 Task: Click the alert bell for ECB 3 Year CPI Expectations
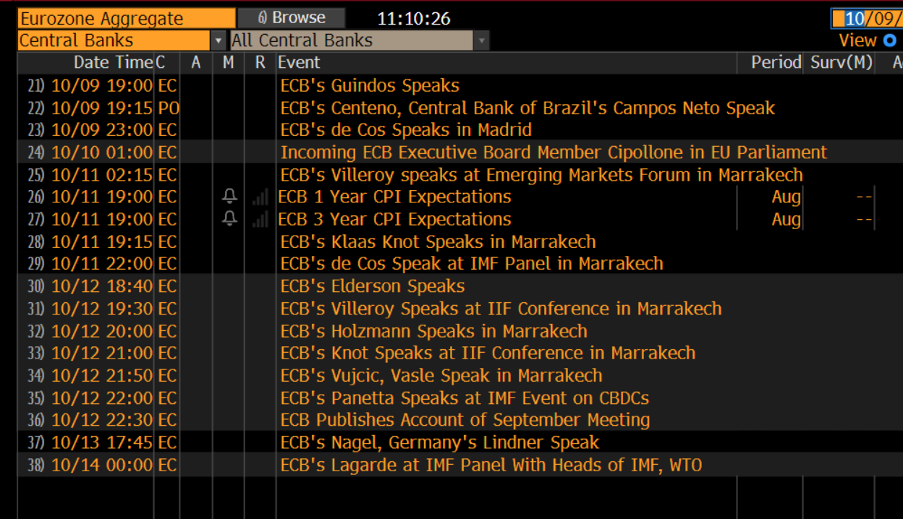[x=229, y=219]
